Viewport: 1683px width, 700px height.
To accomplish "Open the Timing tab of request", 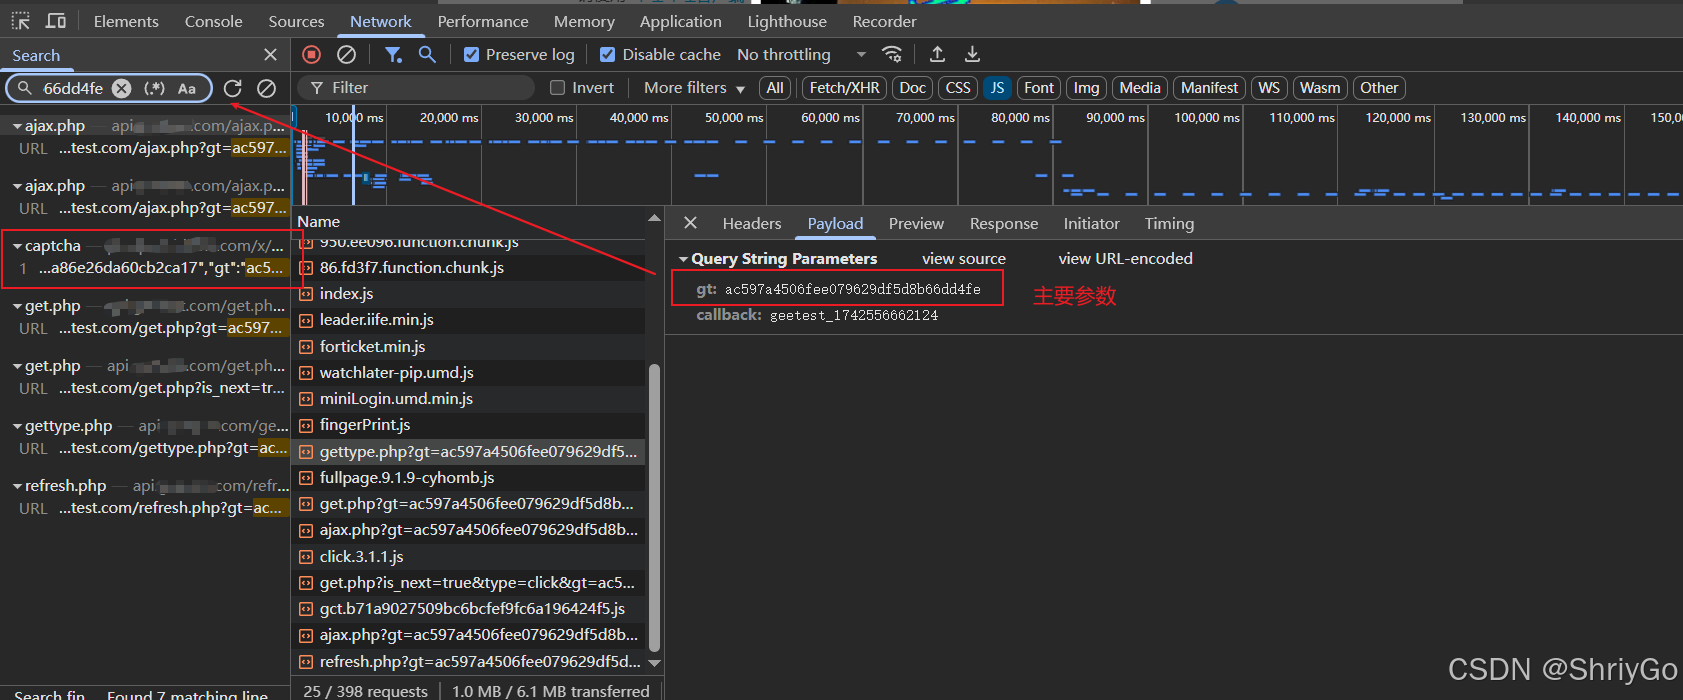I will pos(1169,224).
